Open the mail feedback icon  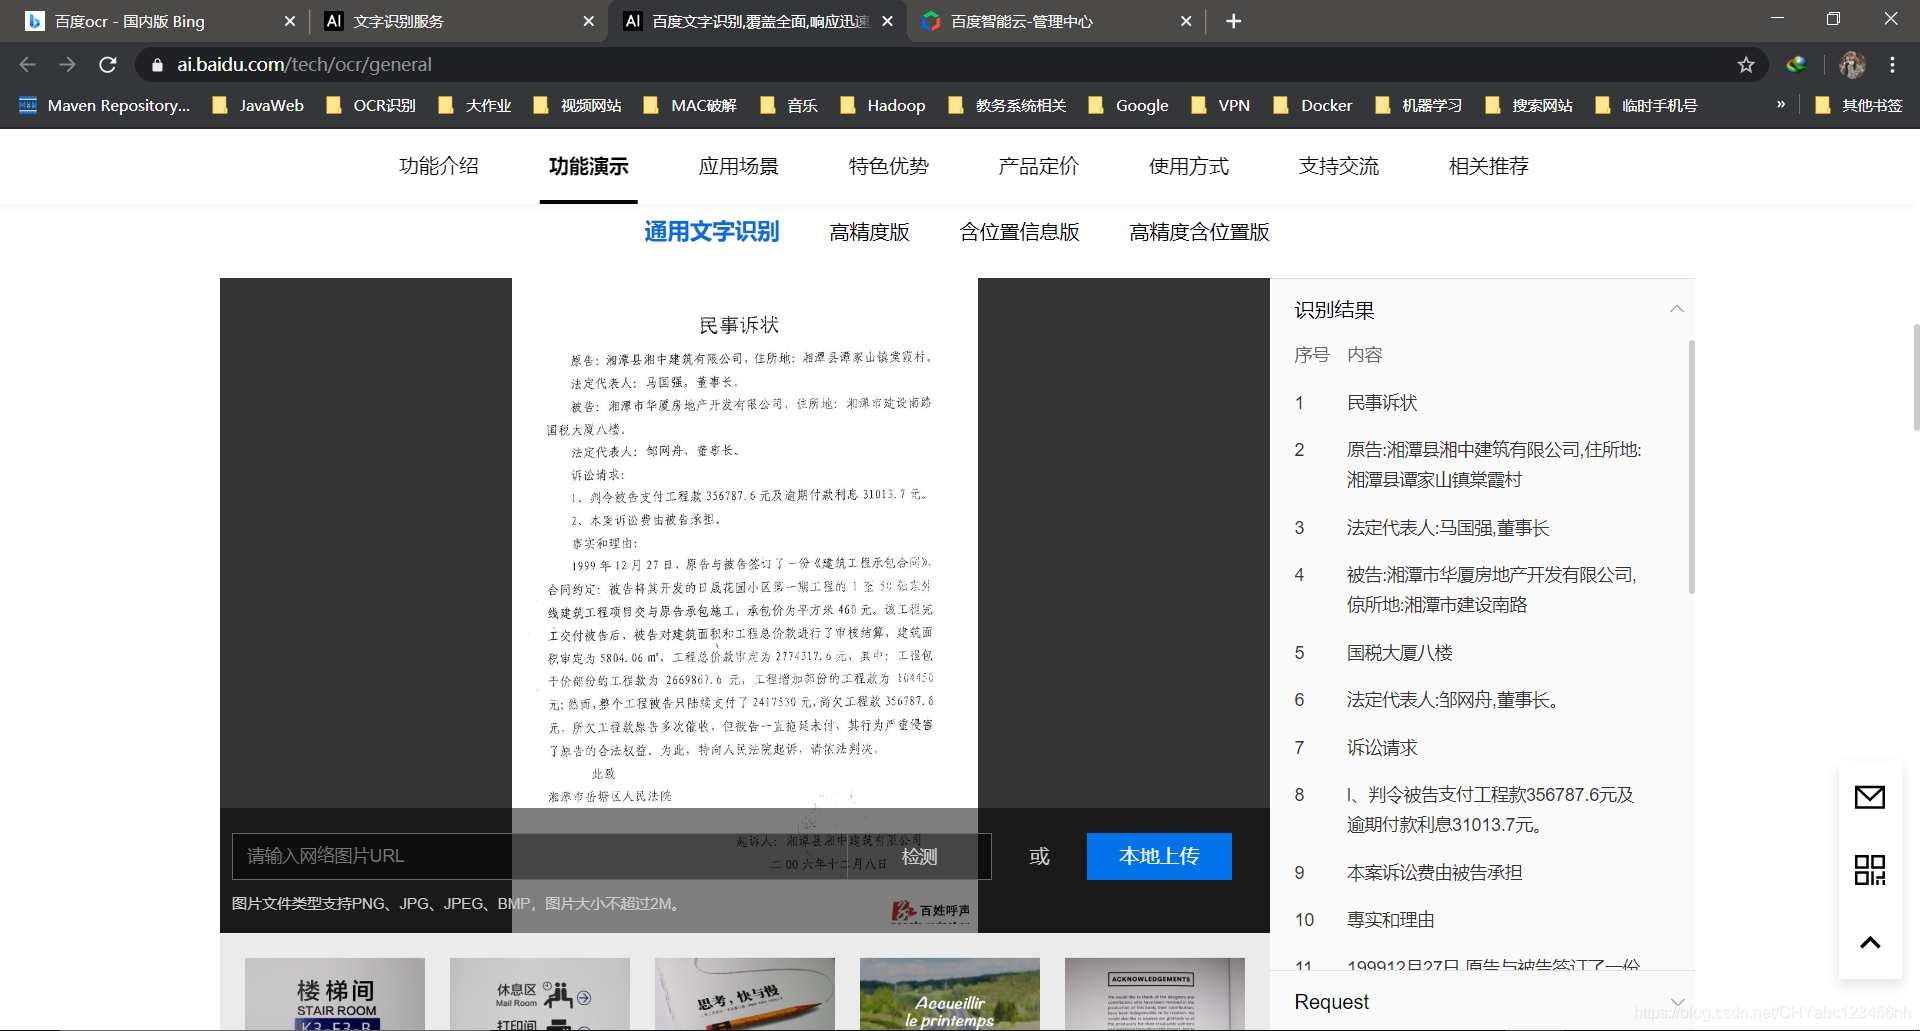pyautogui.click(x=1869, y=797)
